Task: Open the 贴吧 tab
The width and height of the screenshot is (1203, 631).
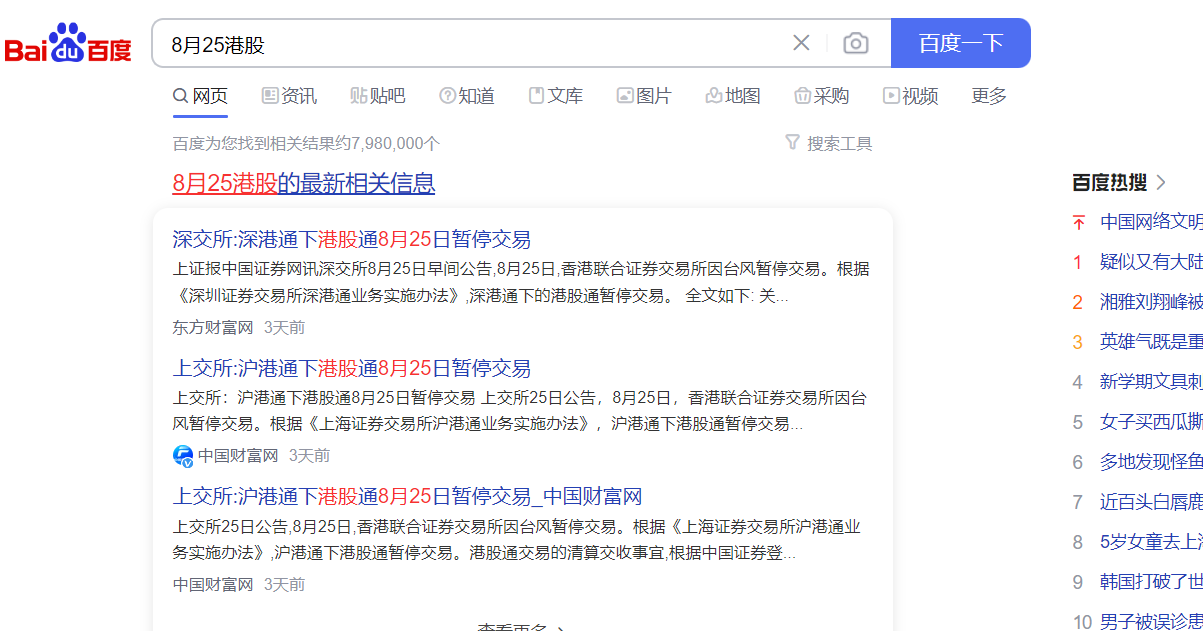Action: (378, 96)
